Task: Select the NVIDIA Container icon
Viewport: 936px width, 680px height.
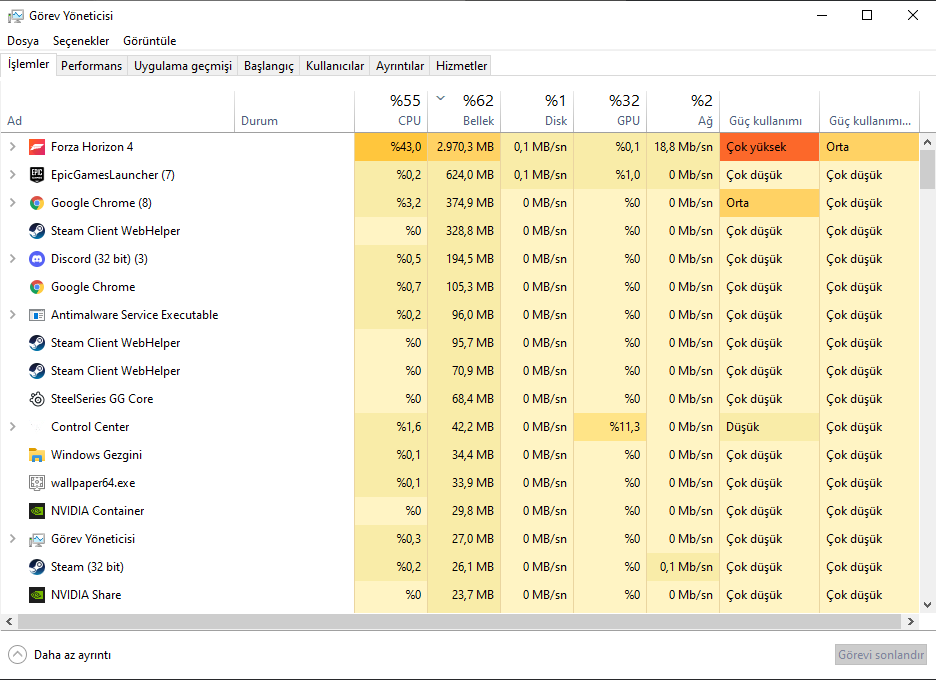Action: [37, 511]
